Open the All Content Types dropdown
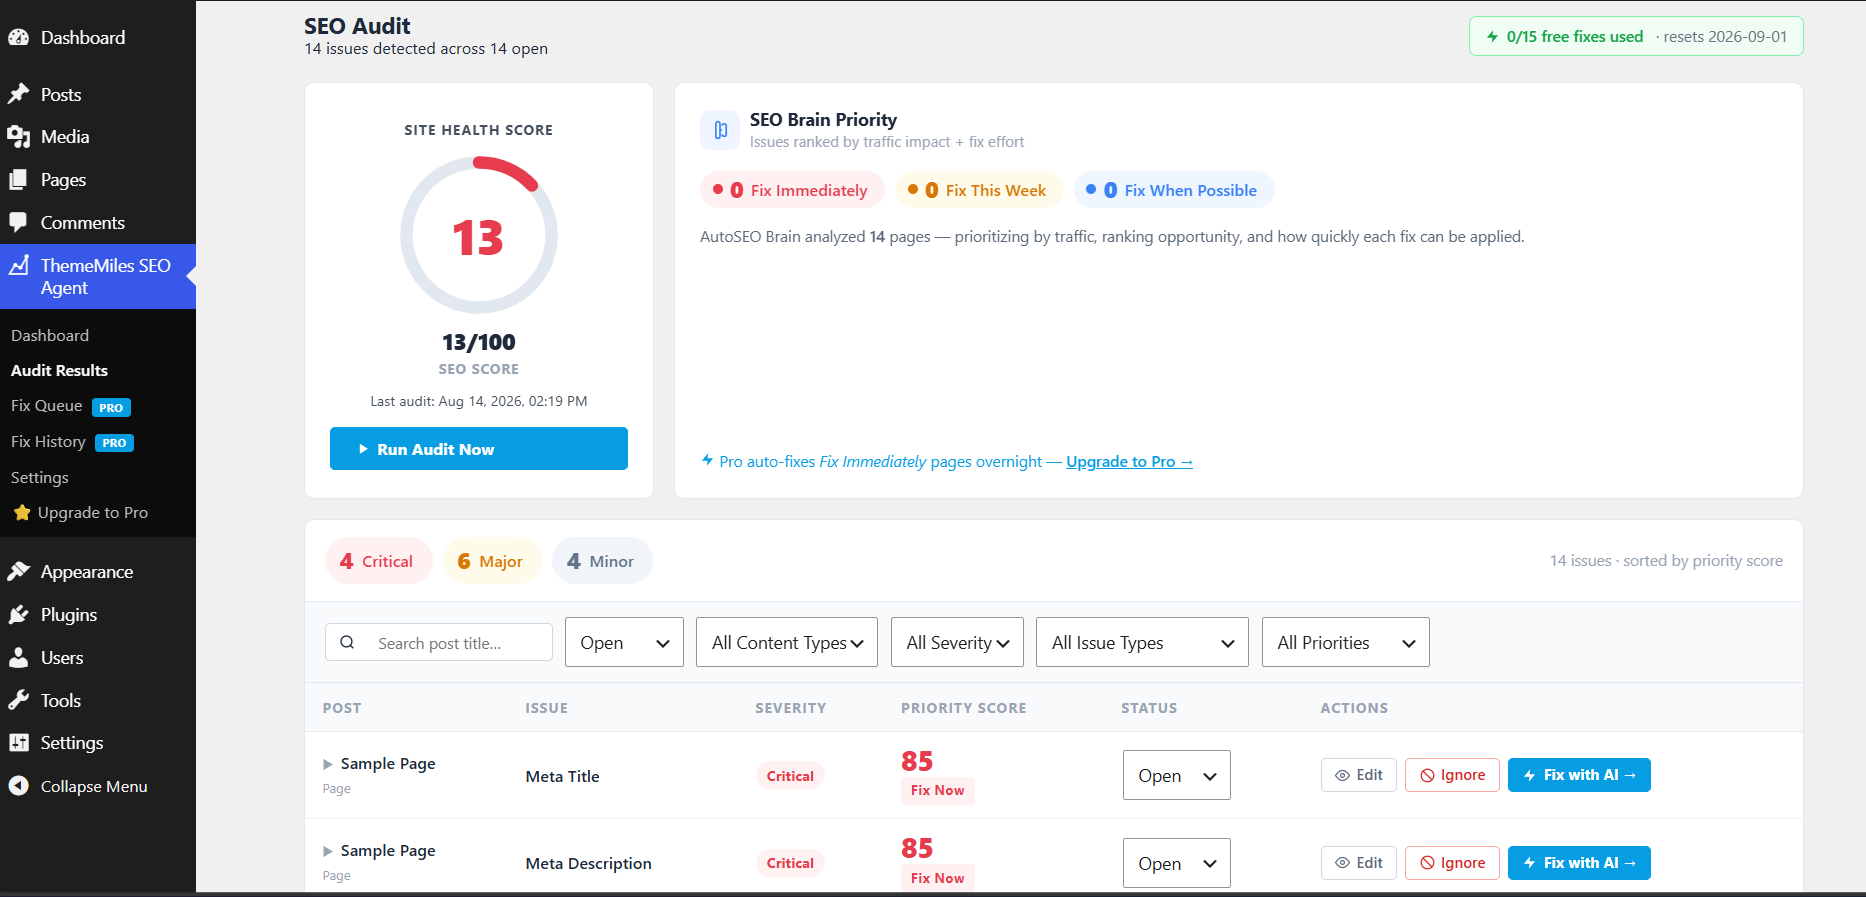Screen dimensions: 1866x897 787,642
